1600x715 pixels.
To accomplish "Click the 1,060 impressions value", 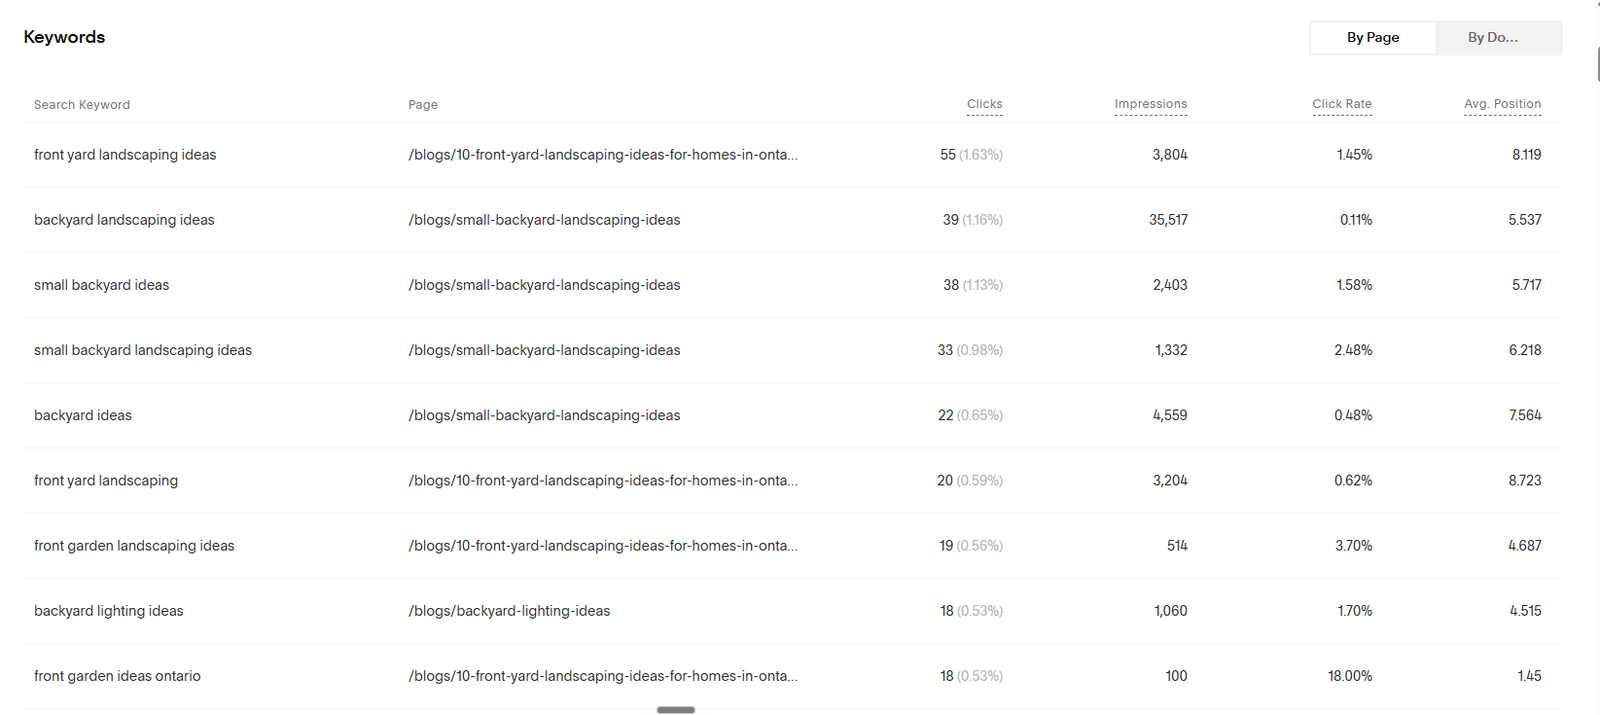I will pyautogui.click(x=1171, y=611).
